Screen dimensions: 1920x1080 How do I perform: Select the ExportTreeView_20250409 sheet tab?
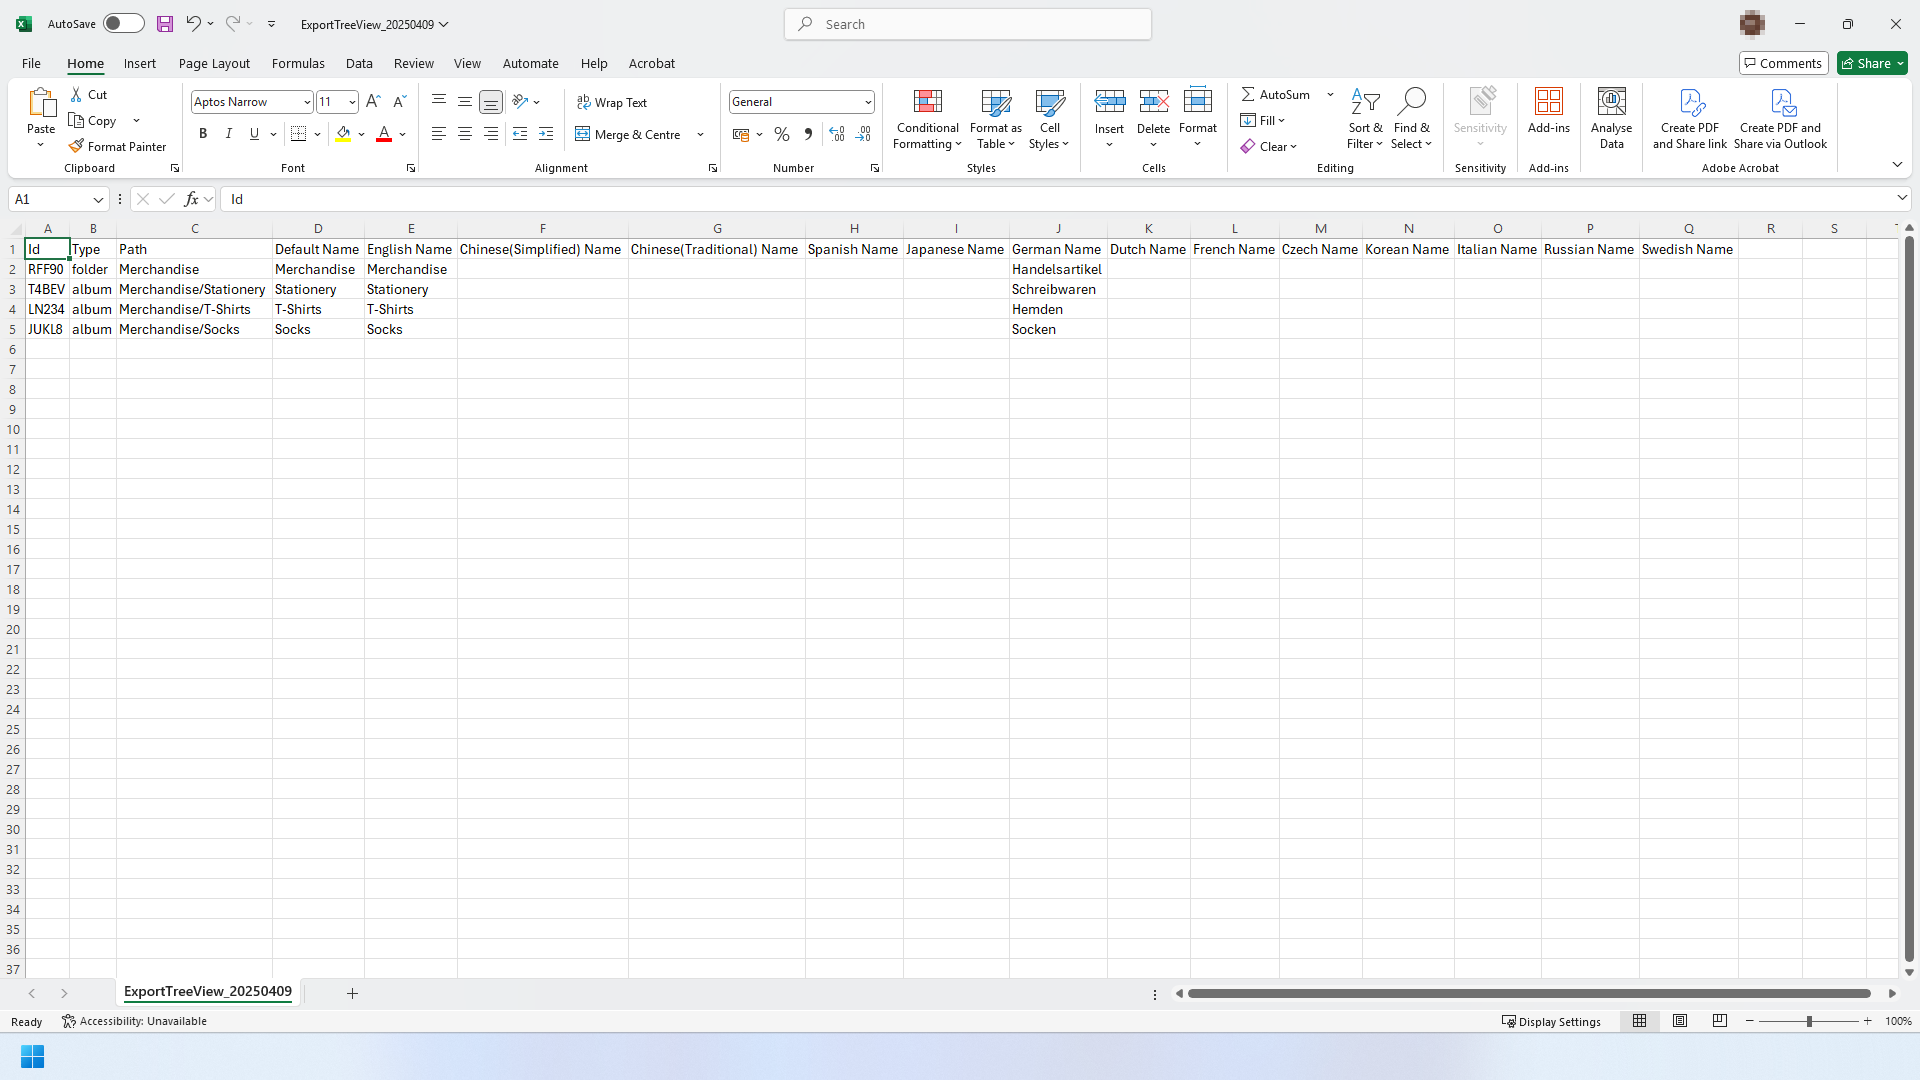[208, 992]
